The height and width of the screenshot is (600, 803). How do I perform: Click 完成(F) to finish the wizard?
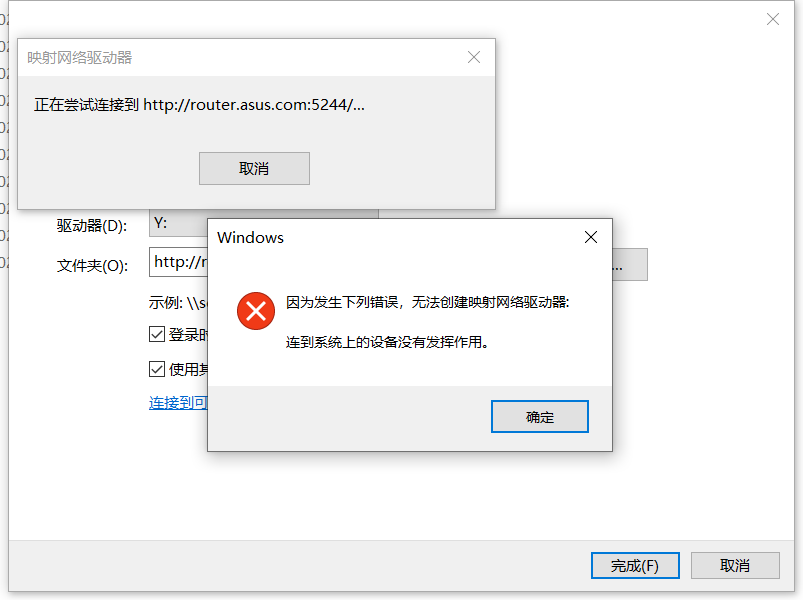(635, 566)
